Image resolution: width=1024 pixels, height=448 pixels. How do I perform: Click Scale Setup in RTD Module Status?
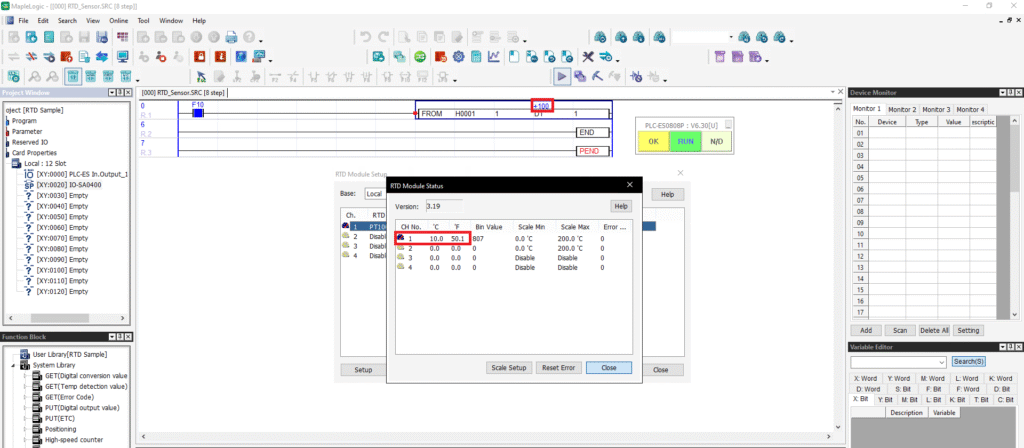(x=511, y=368)
